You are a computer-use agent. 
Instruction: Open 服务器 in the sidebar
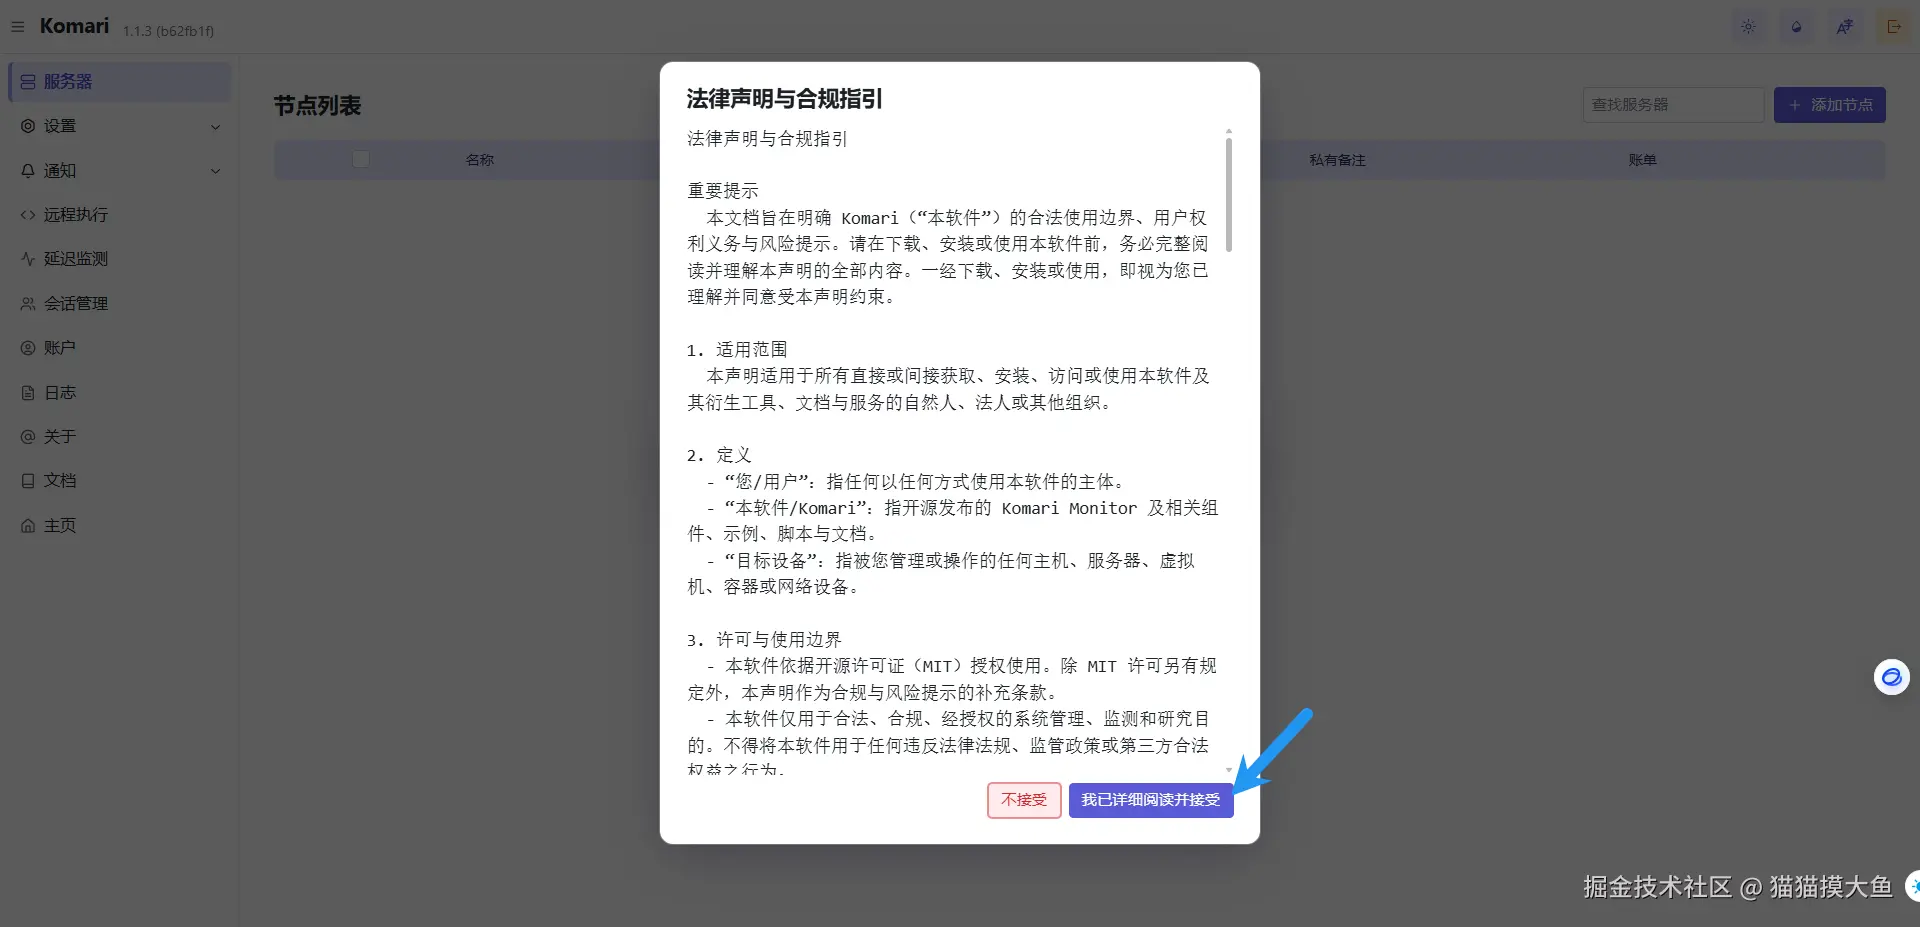click(x=120, y=82)
